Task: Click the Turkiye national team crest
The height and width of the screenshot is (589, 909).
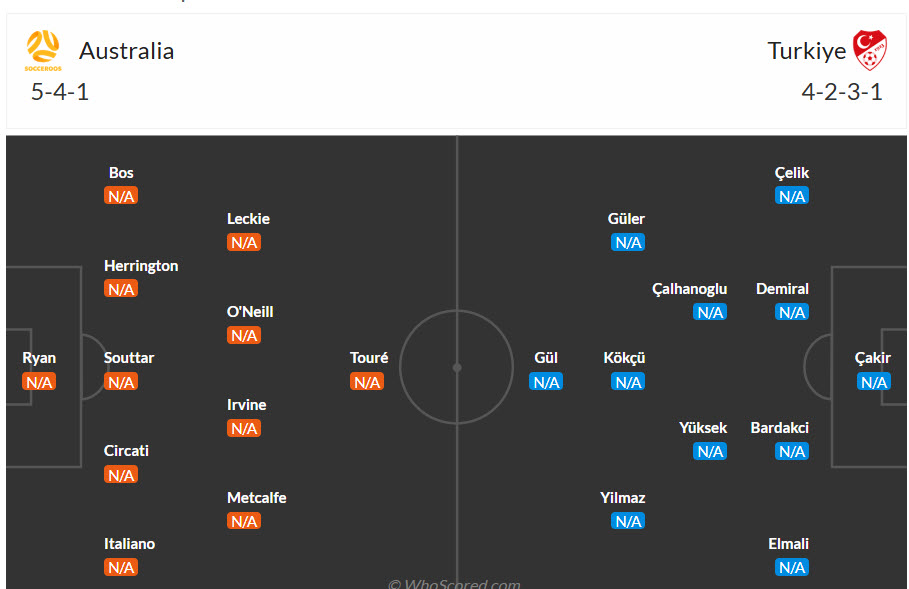Action: click(x=869, y=50)
